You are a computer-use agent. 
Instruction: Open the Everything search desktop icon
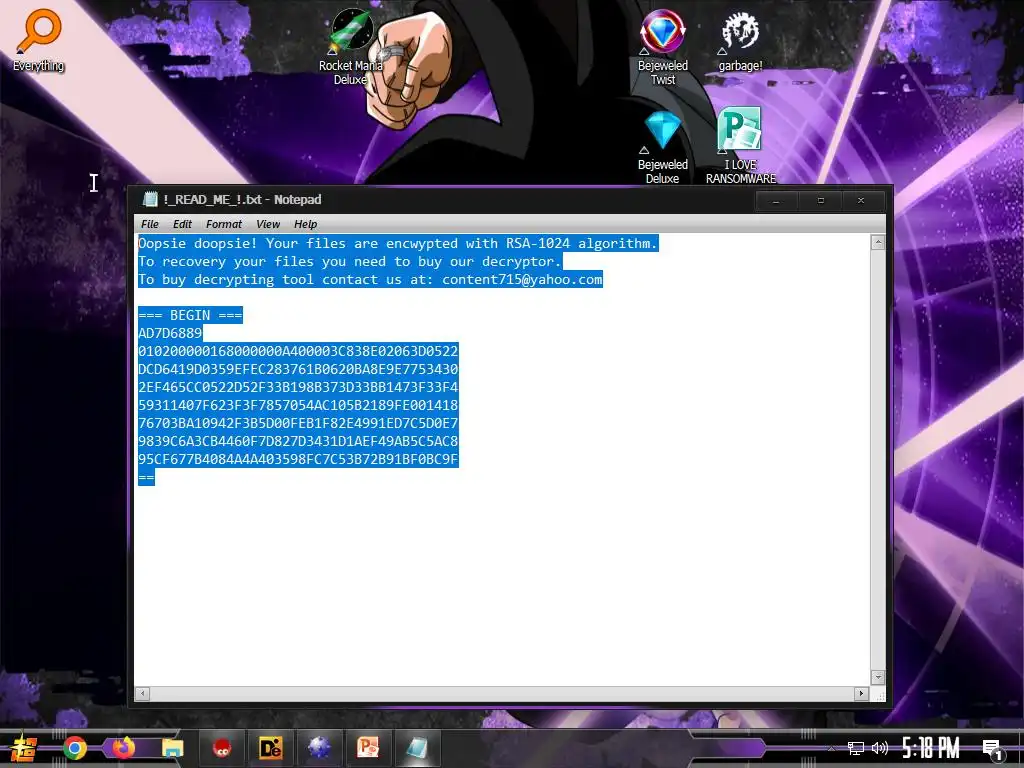point(39,40)
